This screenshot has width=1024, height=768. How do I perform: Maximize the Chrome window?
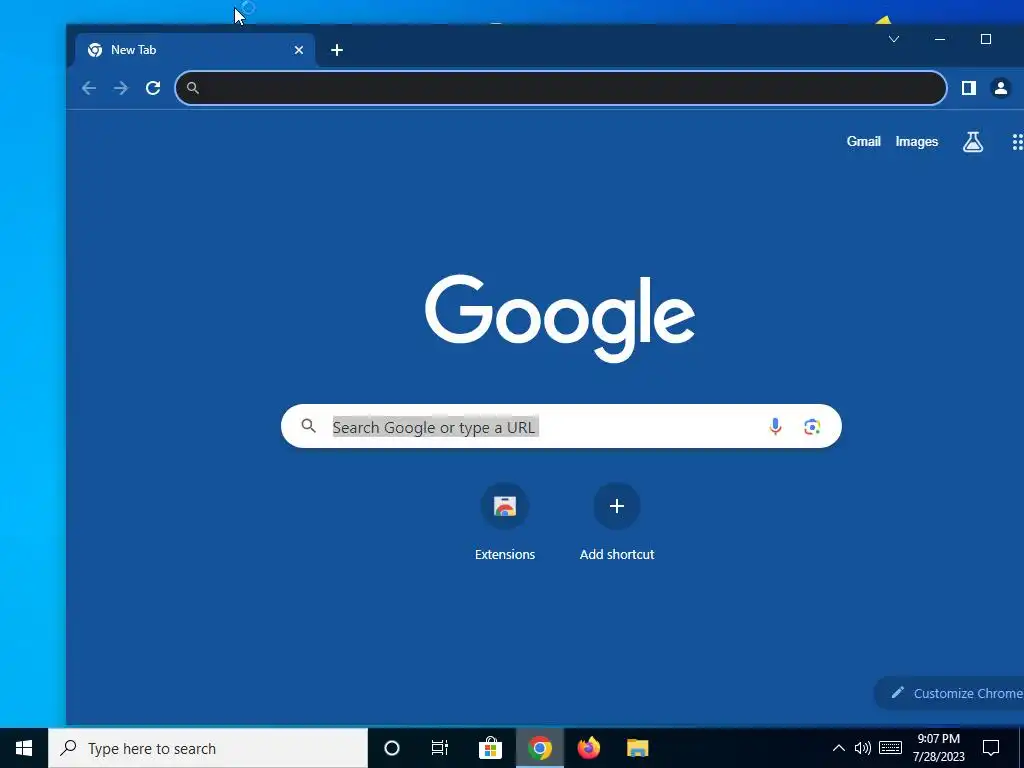point(986,39)
